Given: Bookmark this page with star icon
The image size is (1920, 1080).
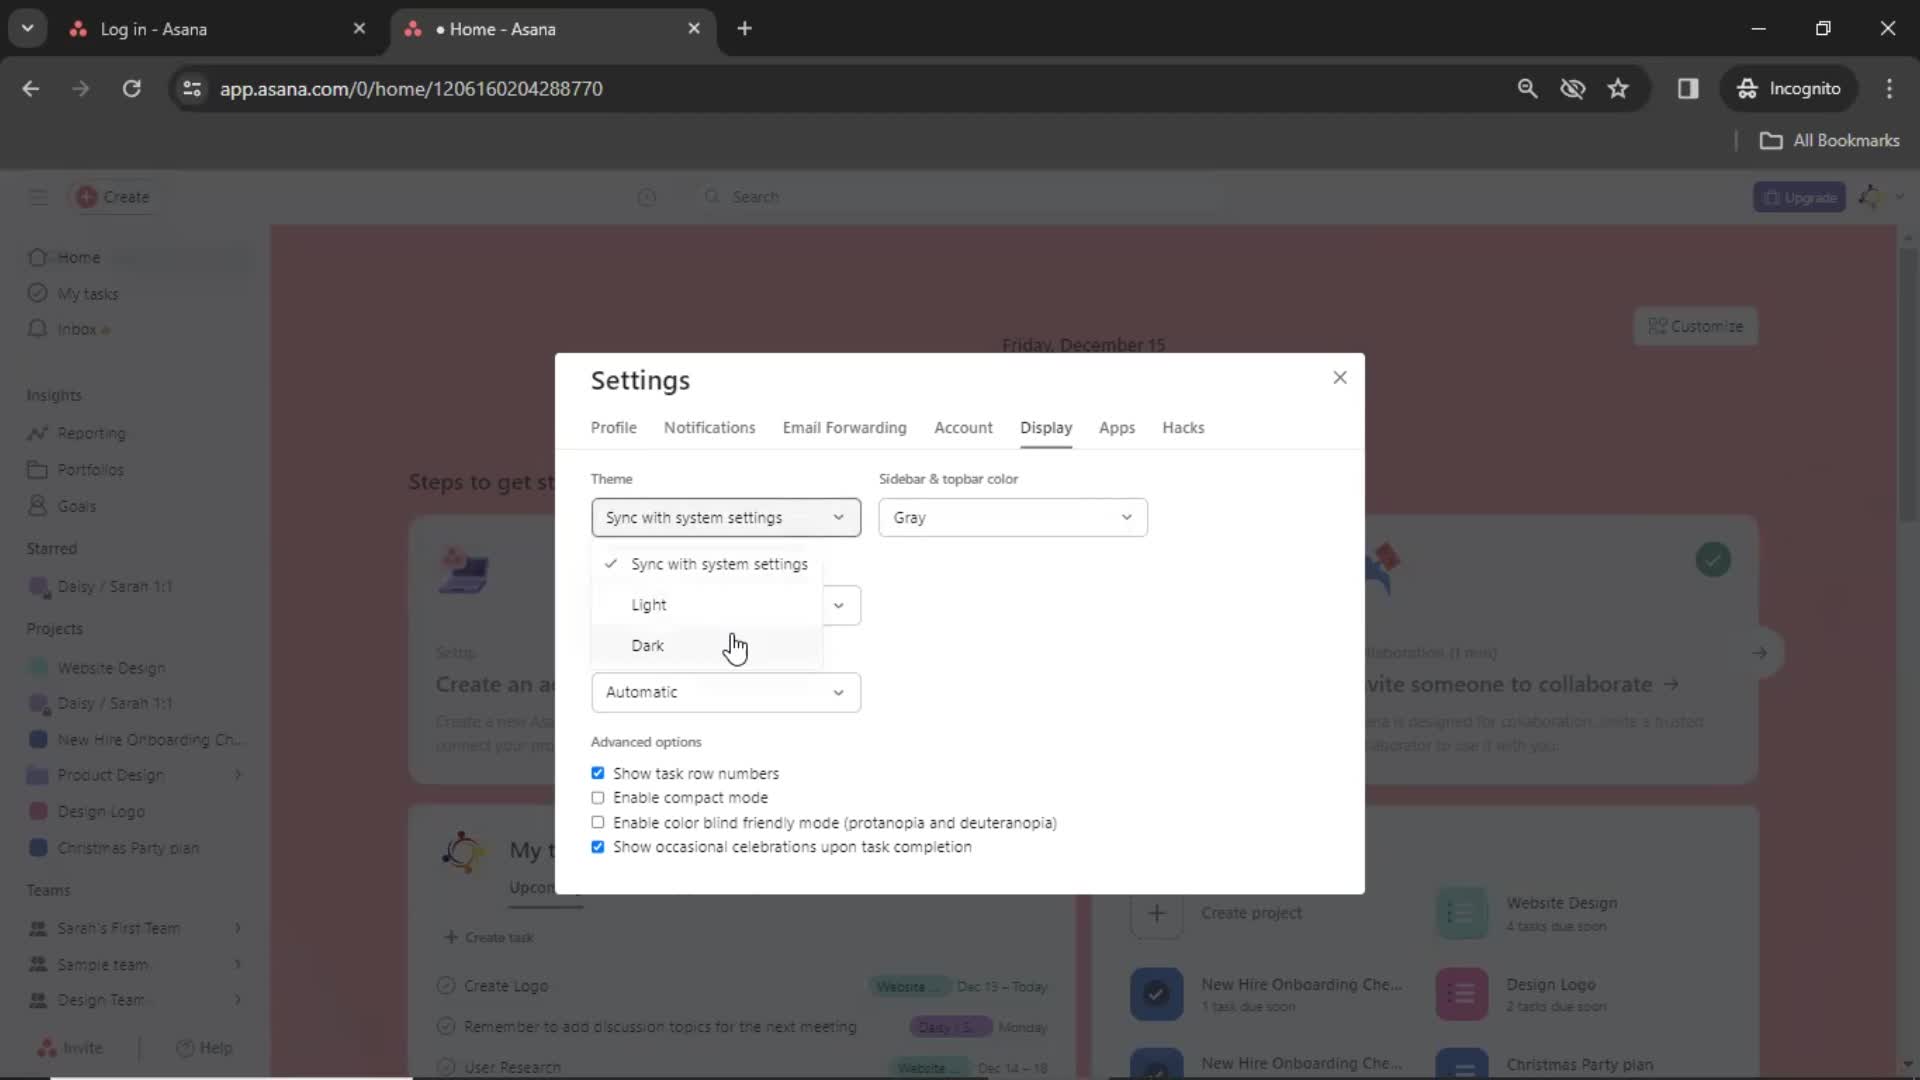Looking at the screenshot, I should [x=1618, y=88].
